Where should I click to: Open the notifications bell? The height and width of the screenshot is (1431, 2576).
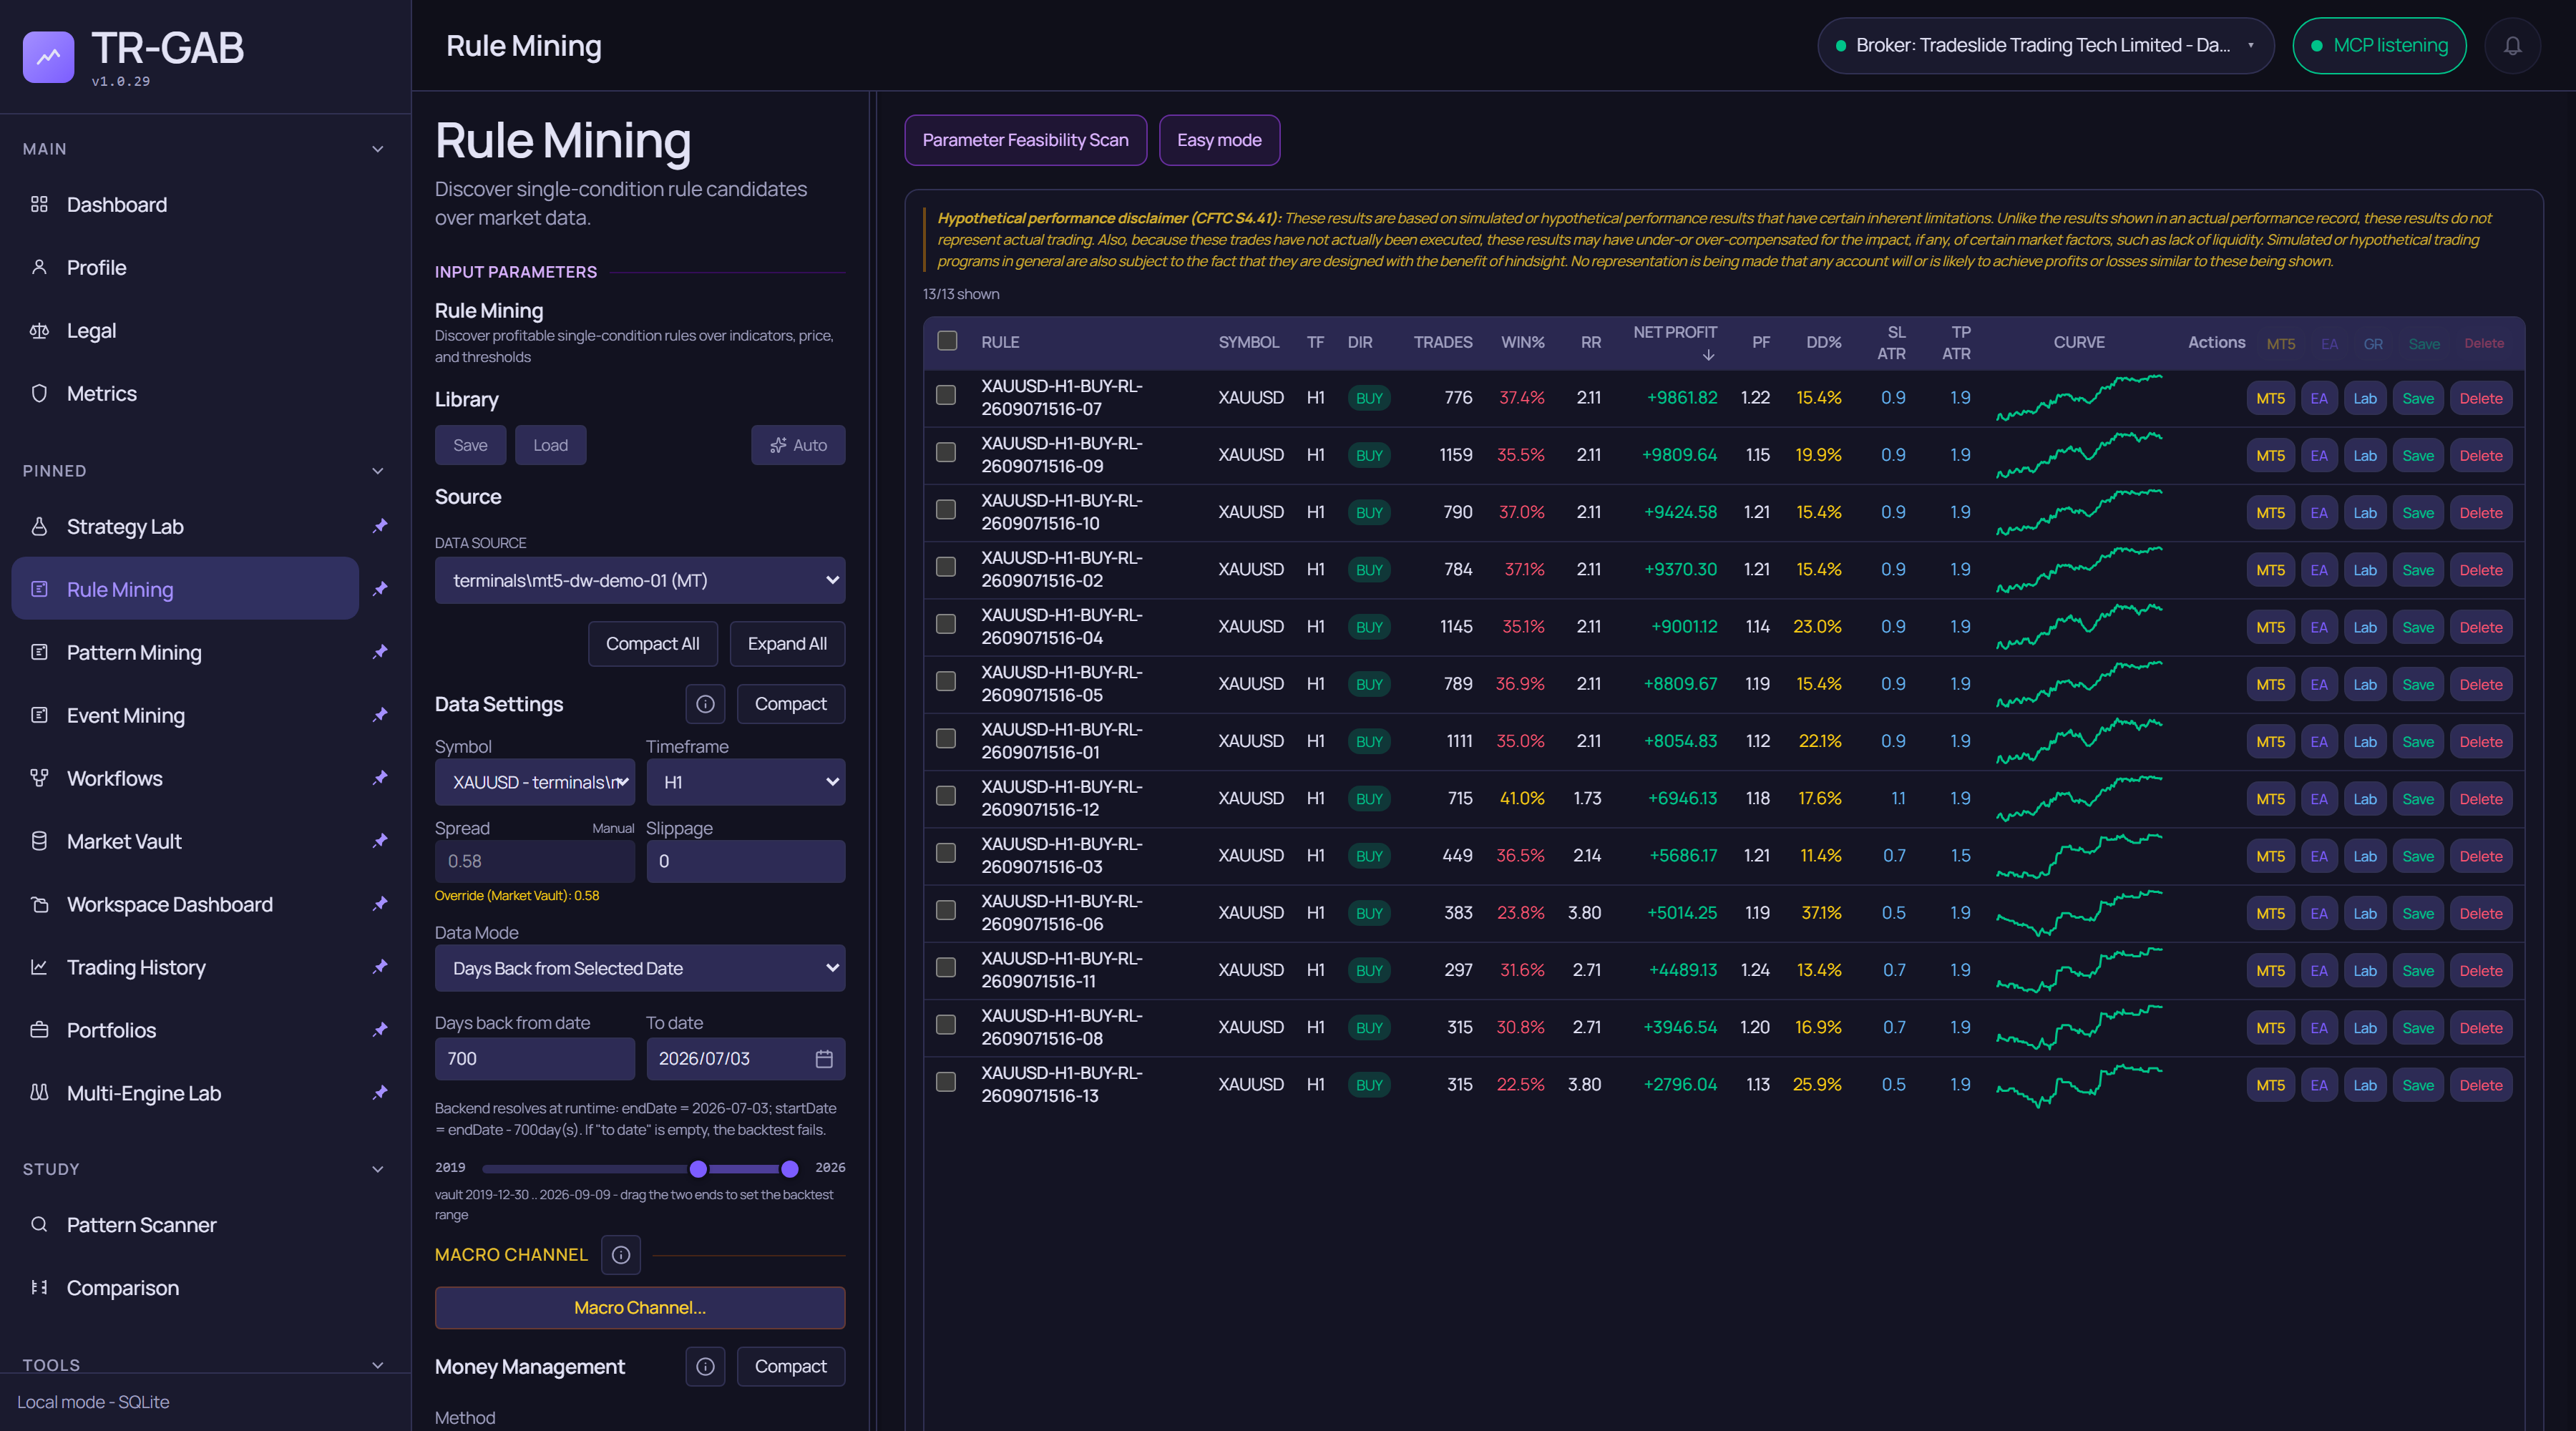coord(2512,46)
